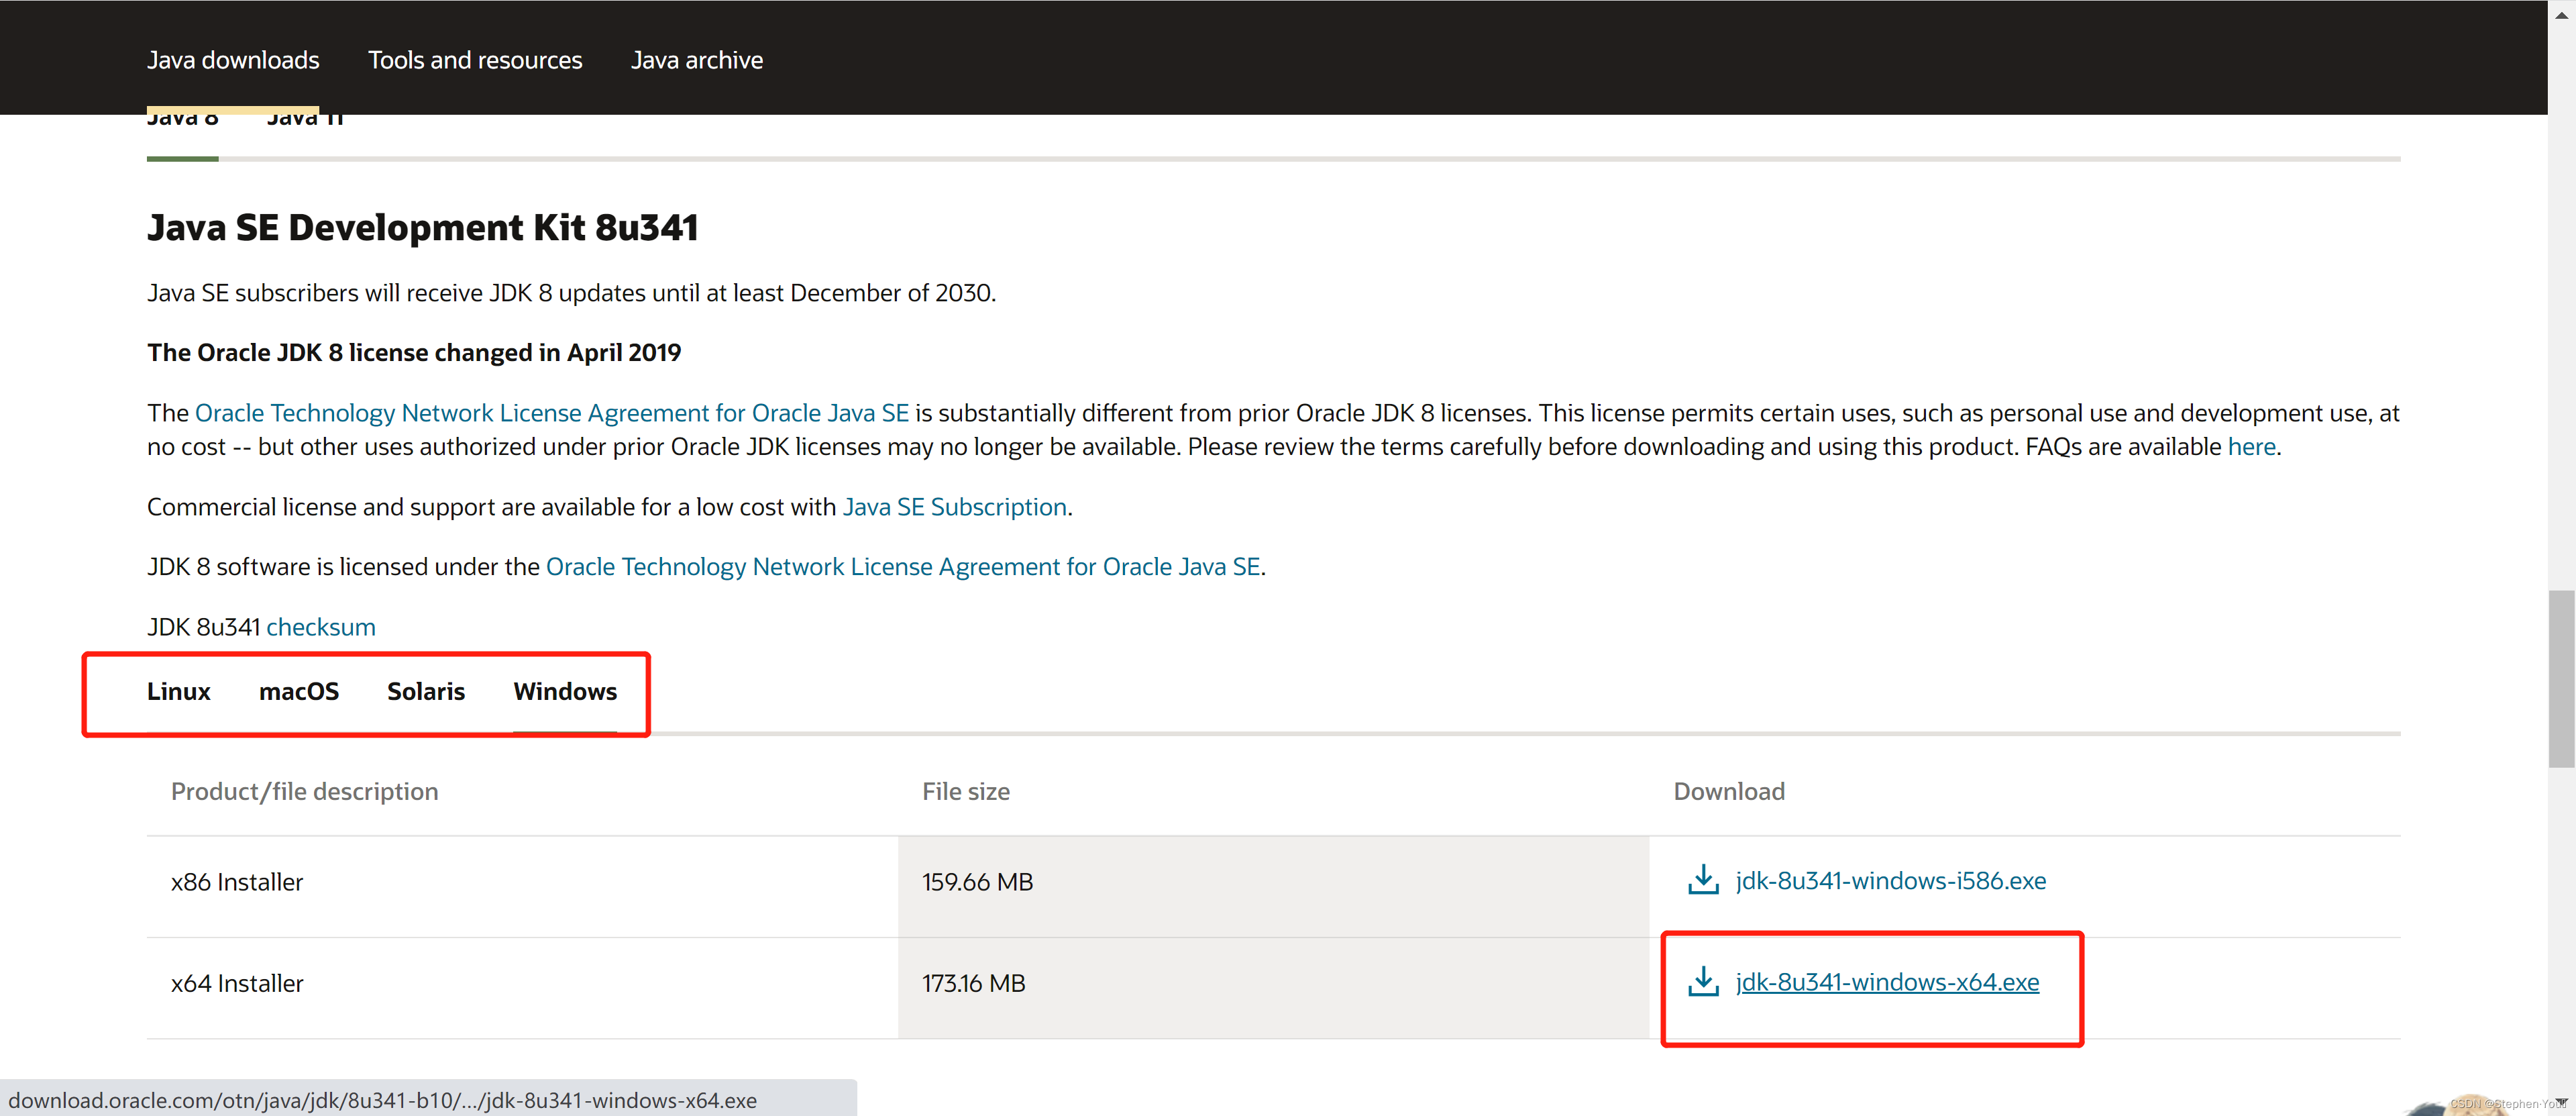The height and width of the screenshot is (1116, 2576).
Task: Switch to the Solaris tab
Action: (x=426, y=691)
